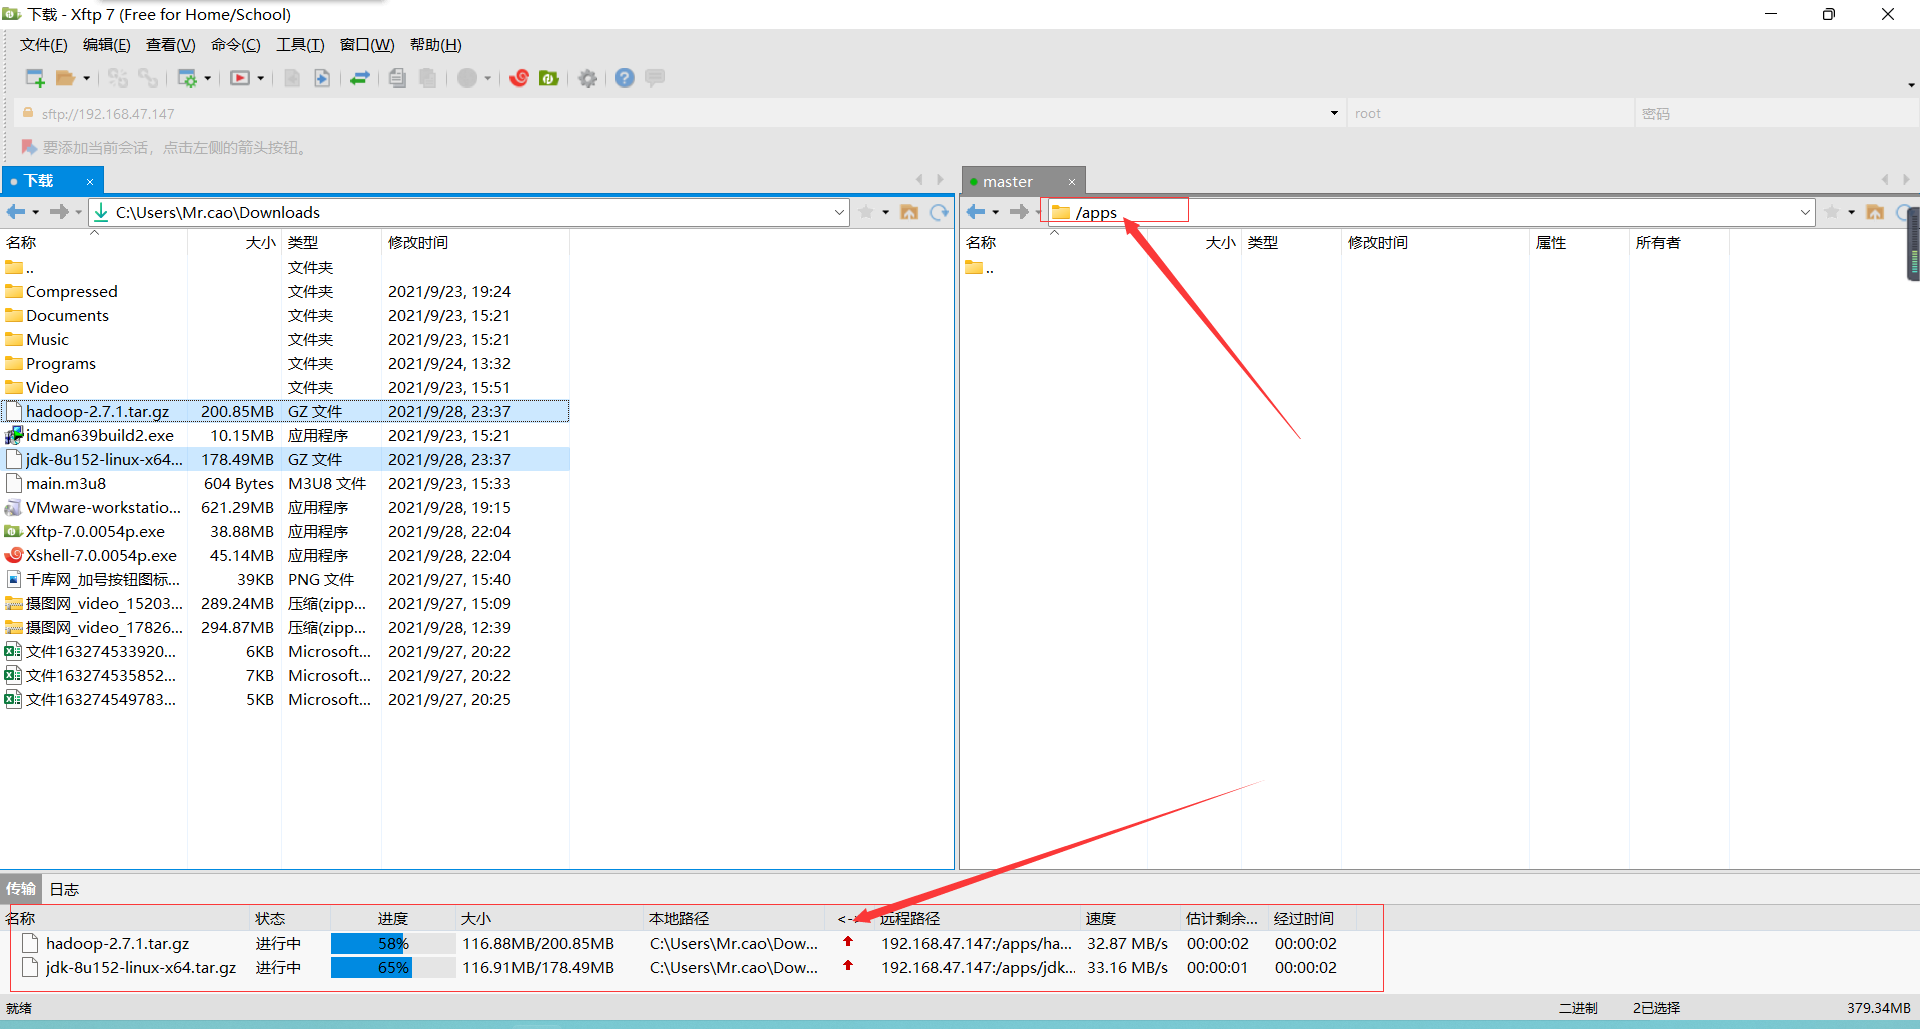Go back in the local pane
The width and height of the screenshot is (1920, 1029).
16,212
